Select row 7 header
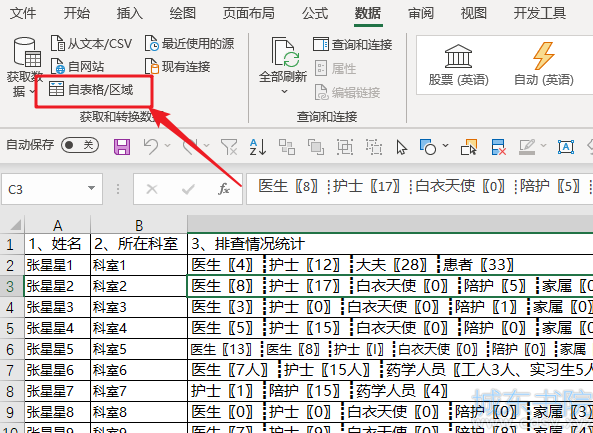The height and width of the screenshot is (433, 593). pyautogui.click(x=12, y=370)
